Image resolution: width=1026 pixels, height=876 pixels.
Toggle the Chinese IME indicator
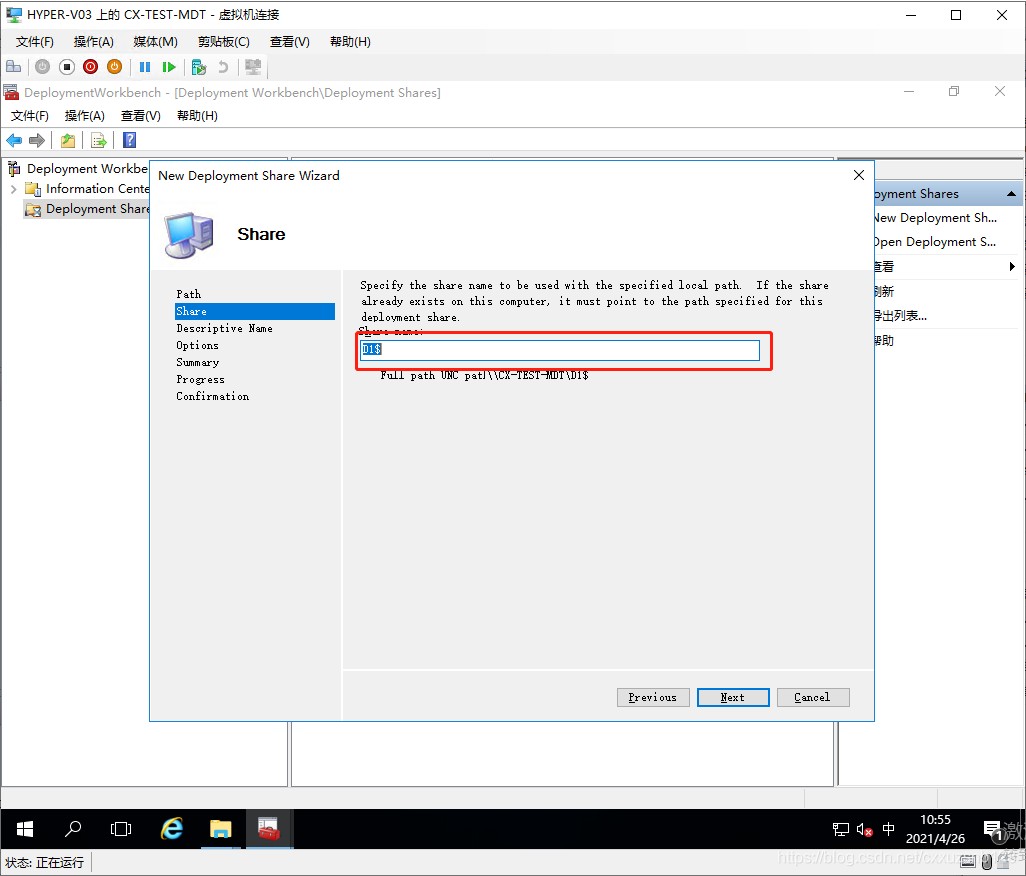[889, 830]
